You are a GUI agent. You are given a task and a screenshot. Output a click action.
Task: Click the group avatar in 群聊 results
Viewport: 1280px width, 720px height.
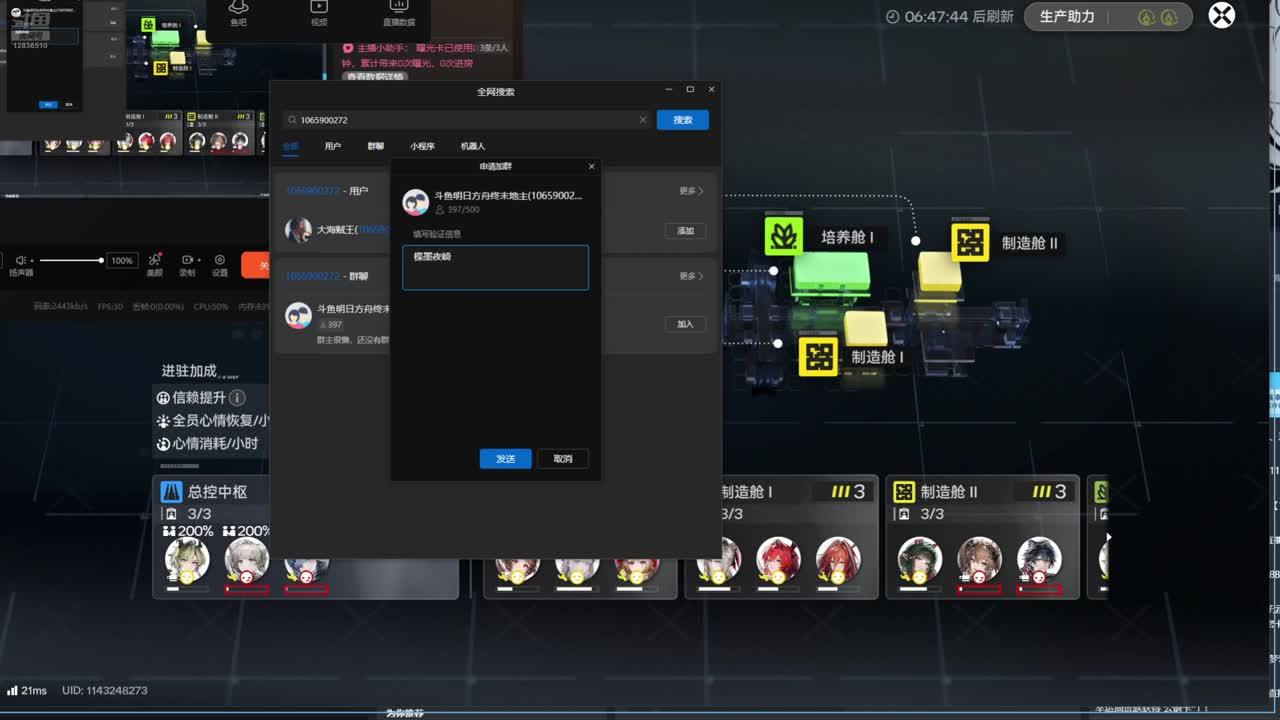(298, 316)
